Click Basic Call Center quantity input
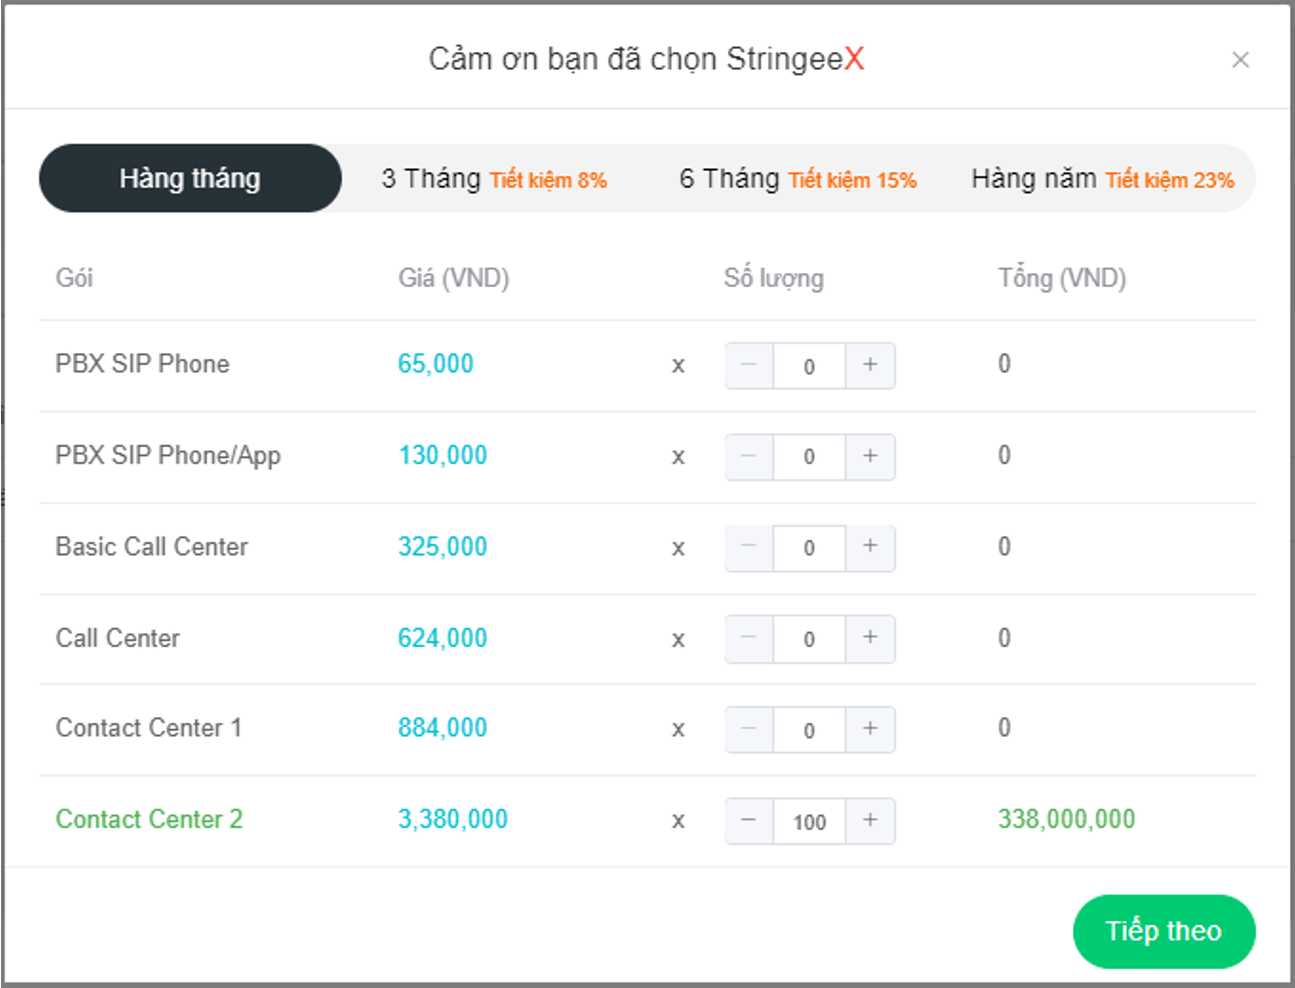The image size is (1295, 988). coord(809,548)
